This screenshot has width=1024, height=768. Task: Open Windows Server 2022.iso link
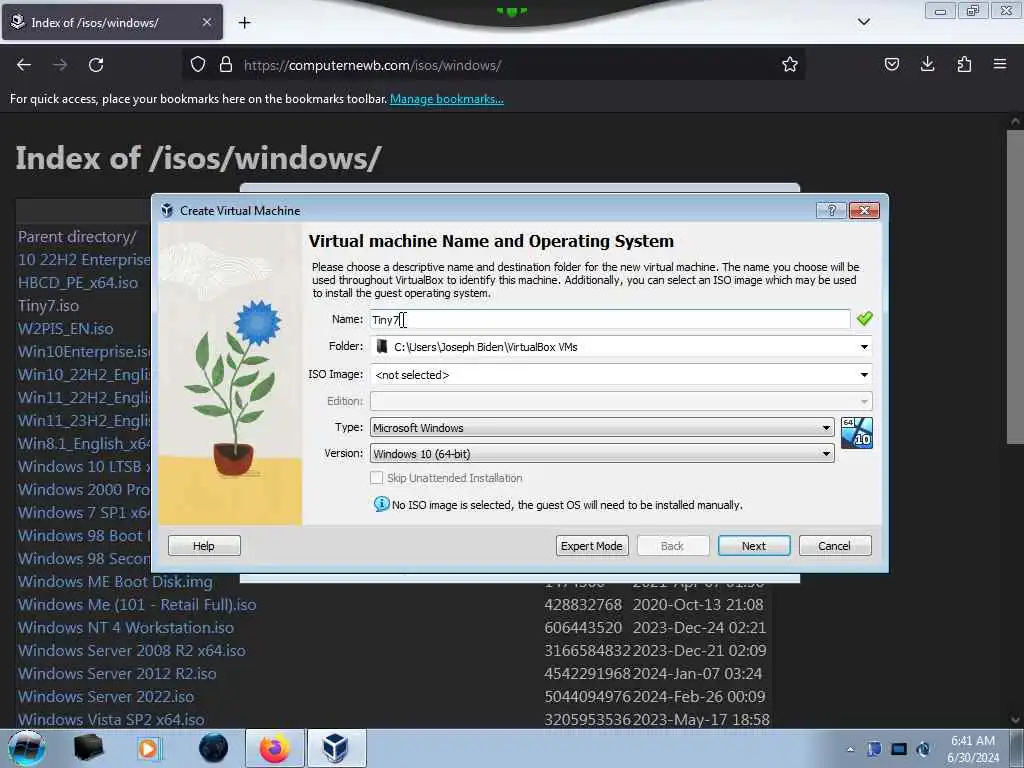pos(106,697)
